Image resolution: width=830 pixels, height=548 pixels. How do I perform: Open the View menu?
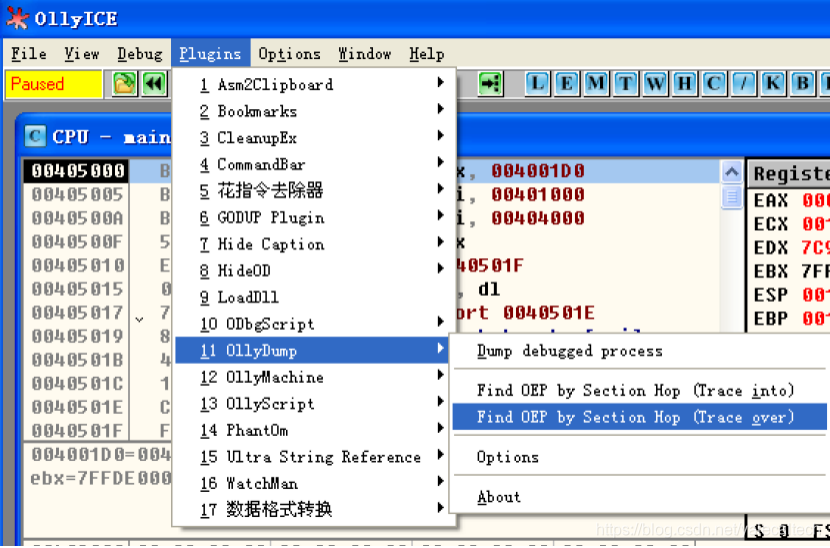[x=82, y=53]
